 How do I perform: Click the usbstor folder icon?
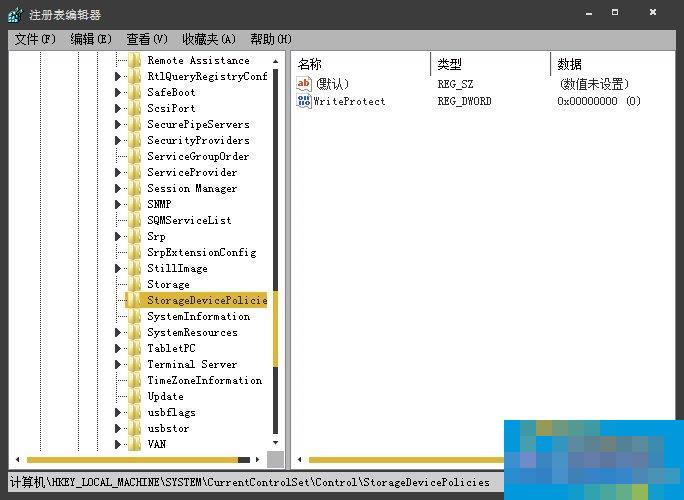point(135,428)
